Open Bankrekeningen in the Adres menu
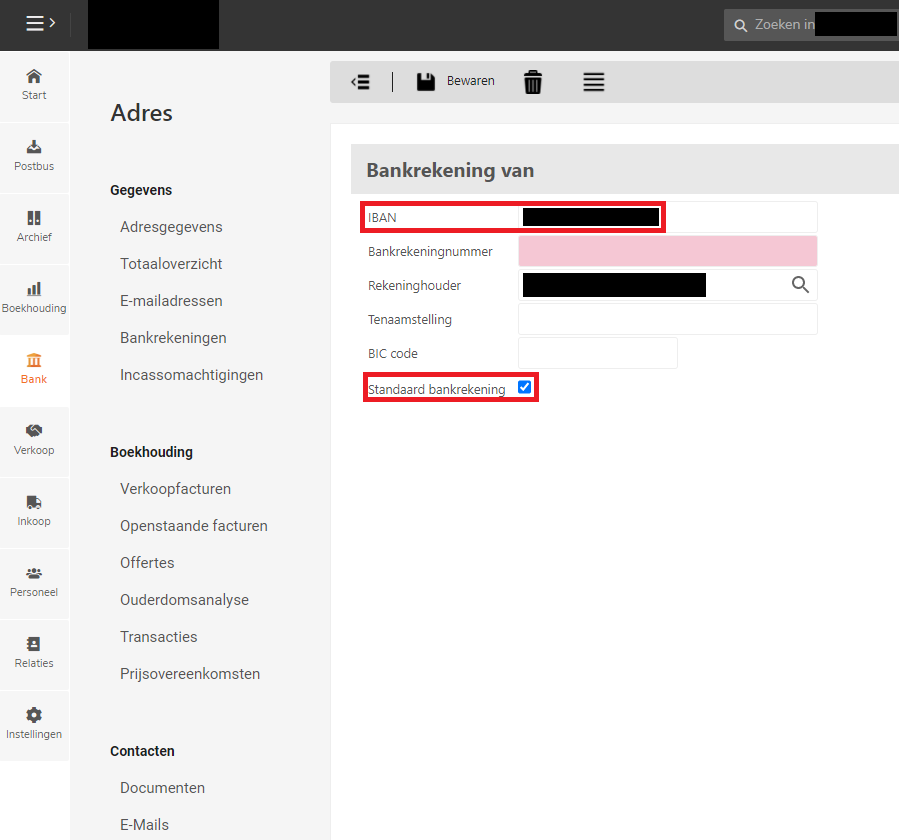 [x=173, y=338]
